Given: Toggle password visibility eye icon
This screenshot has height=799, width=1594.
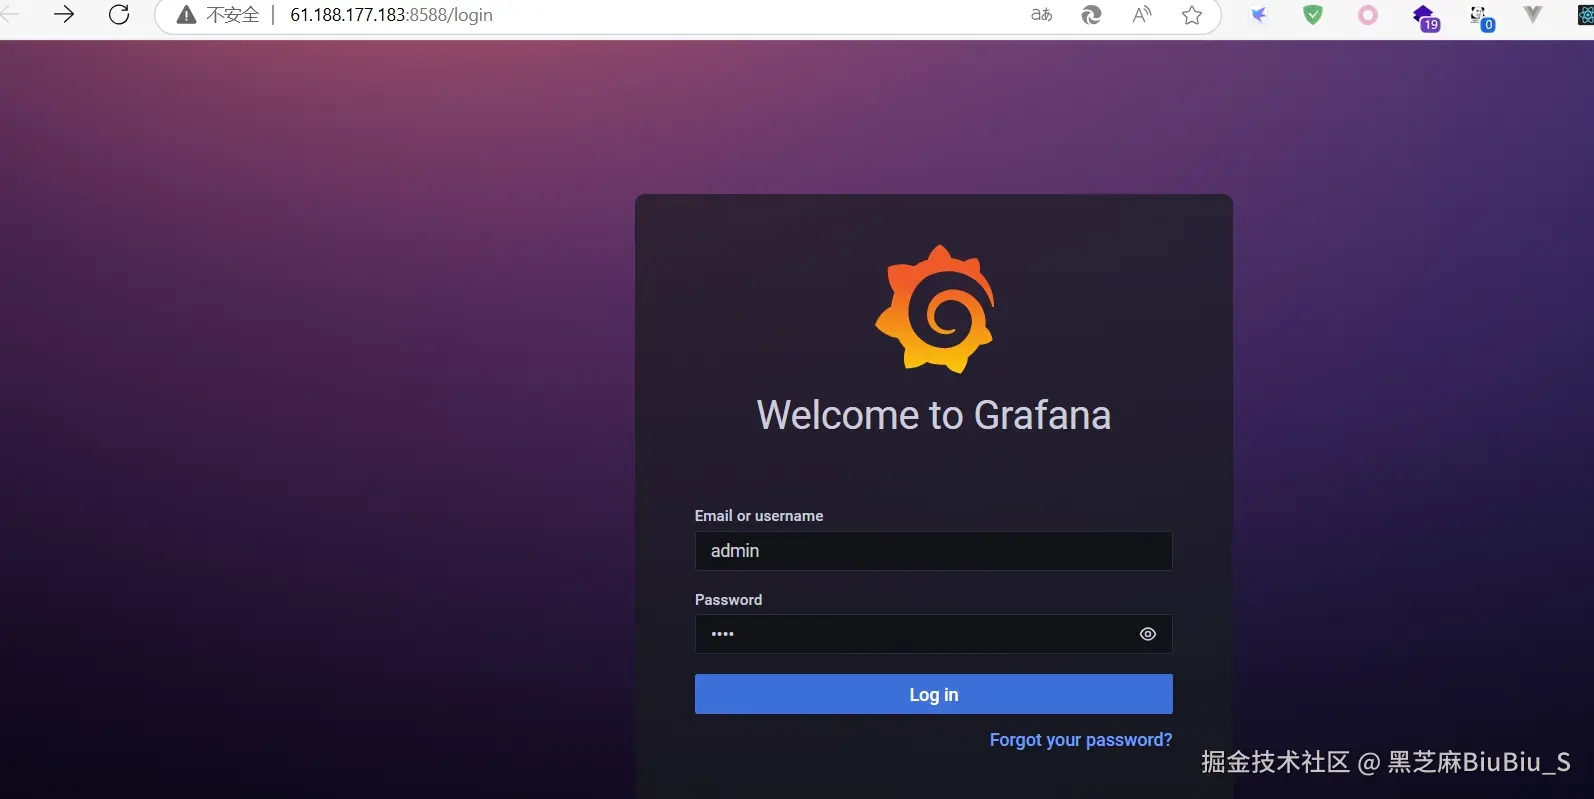Looking at the screenshot, I should click(x=1147, y=634).
